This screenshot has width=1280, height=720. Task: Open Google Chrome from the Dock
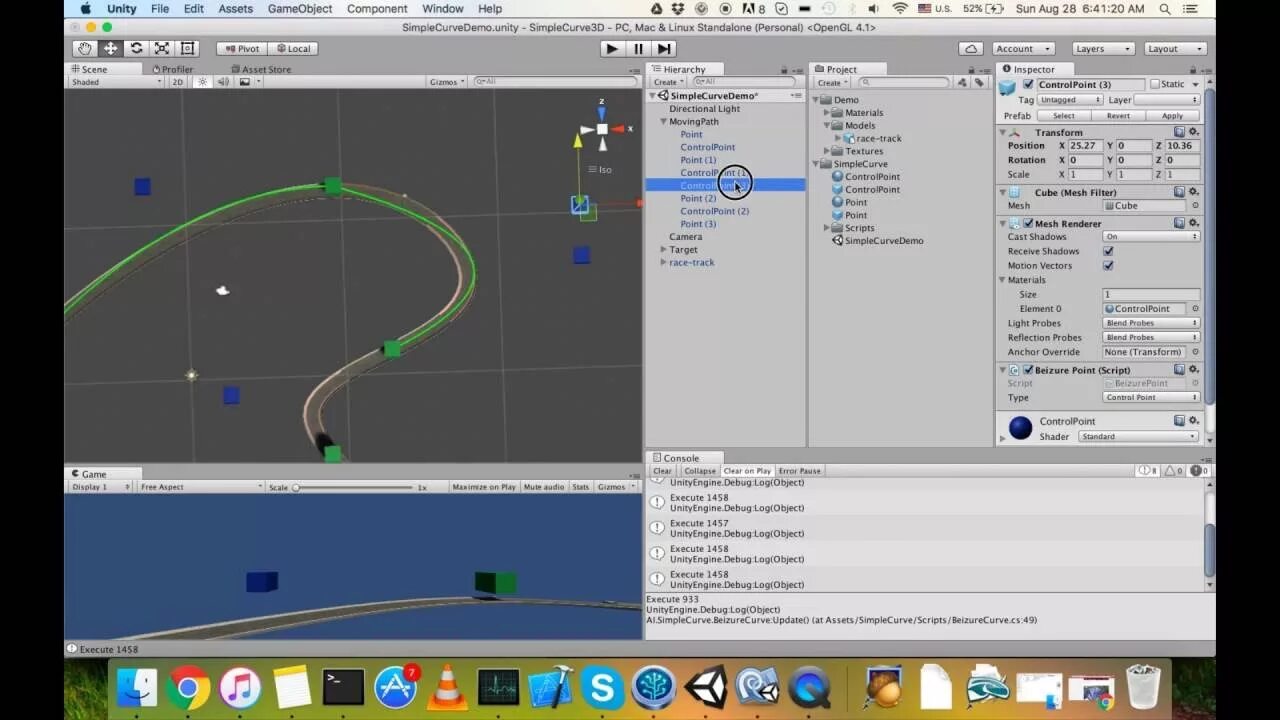point(189,687)
